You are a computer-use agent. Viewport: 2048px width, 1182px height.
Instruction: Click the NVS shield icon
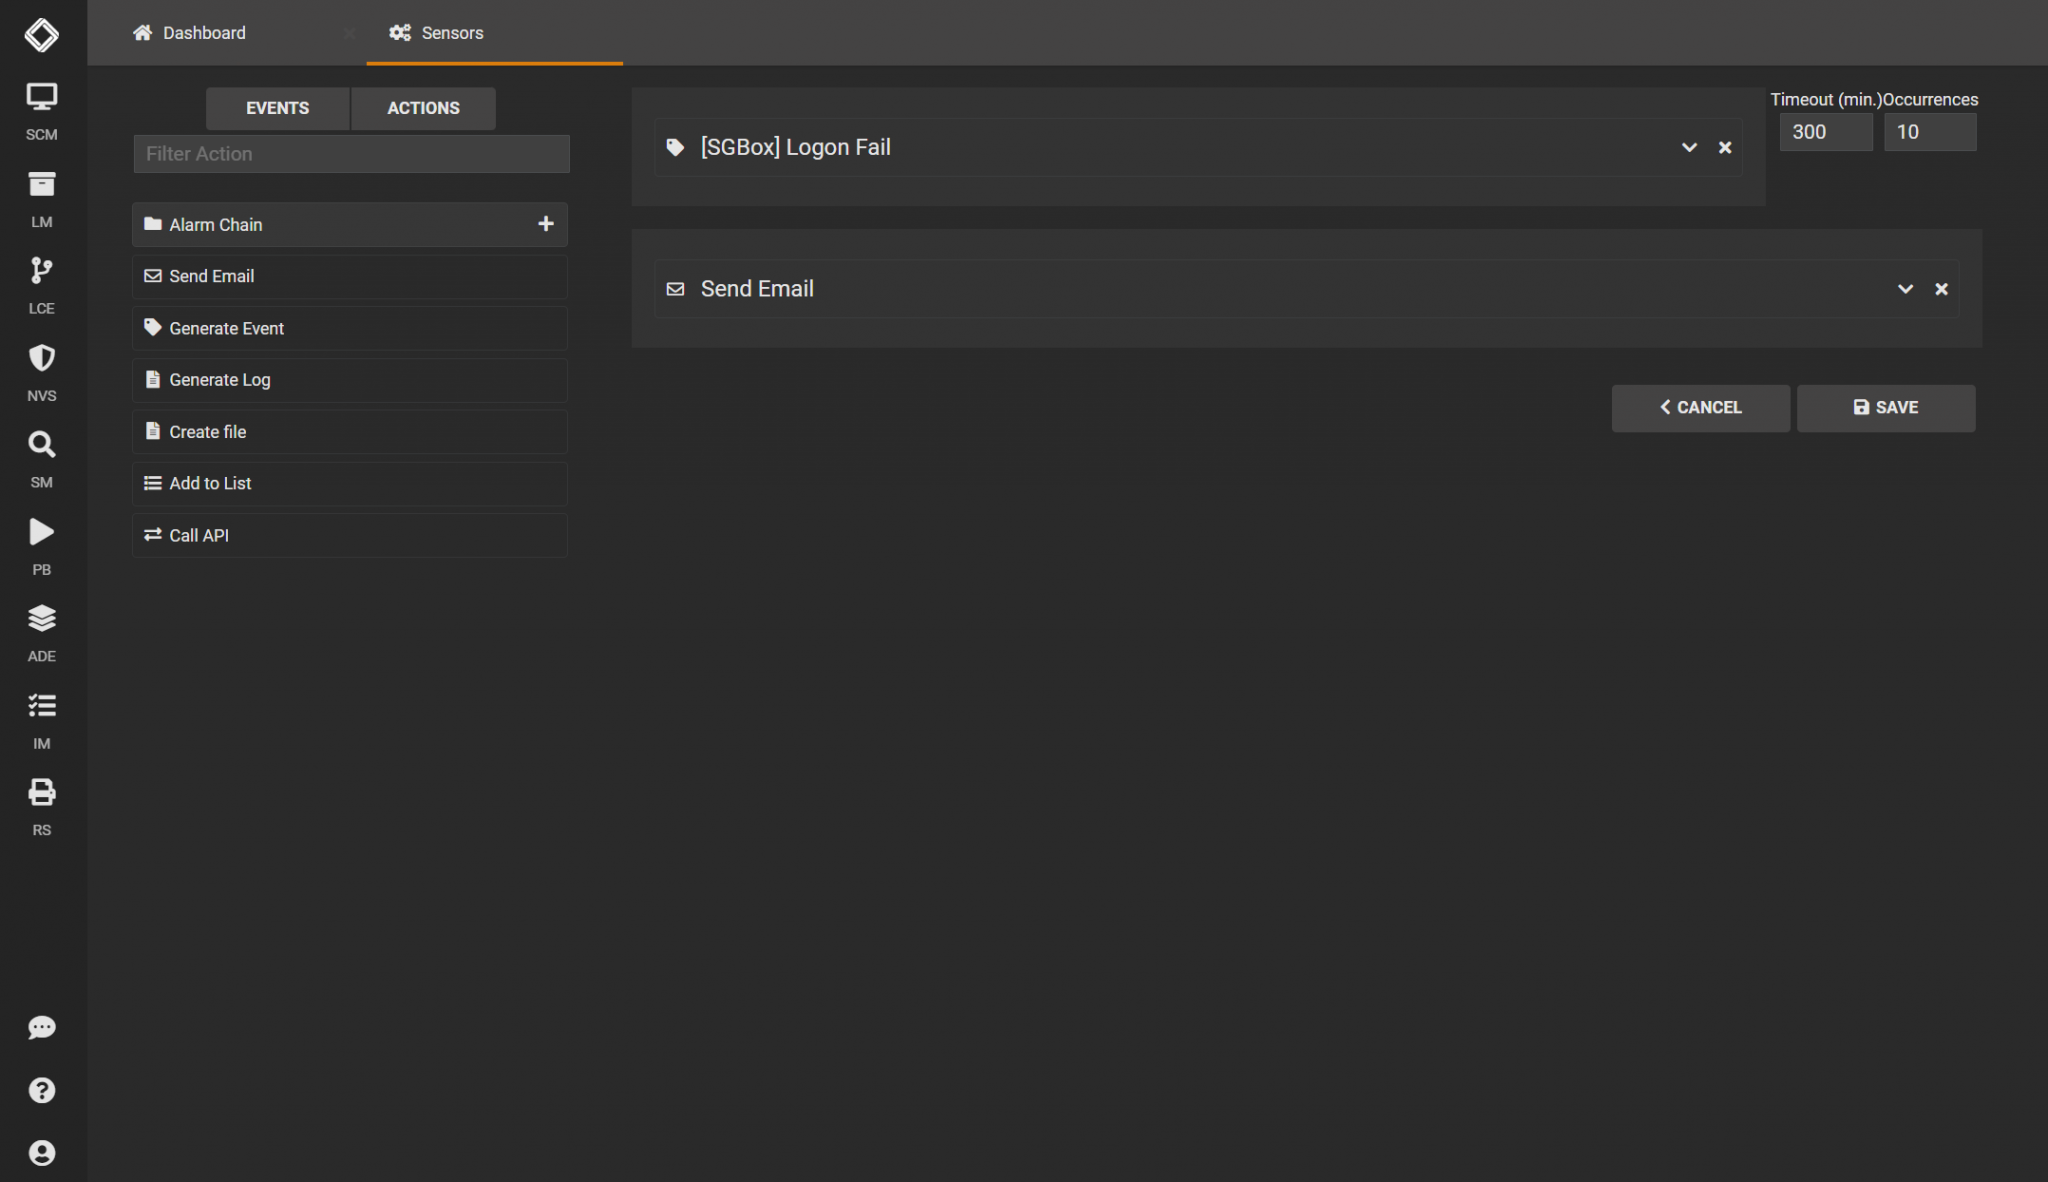pyautogui.click(x=41, y=358)
